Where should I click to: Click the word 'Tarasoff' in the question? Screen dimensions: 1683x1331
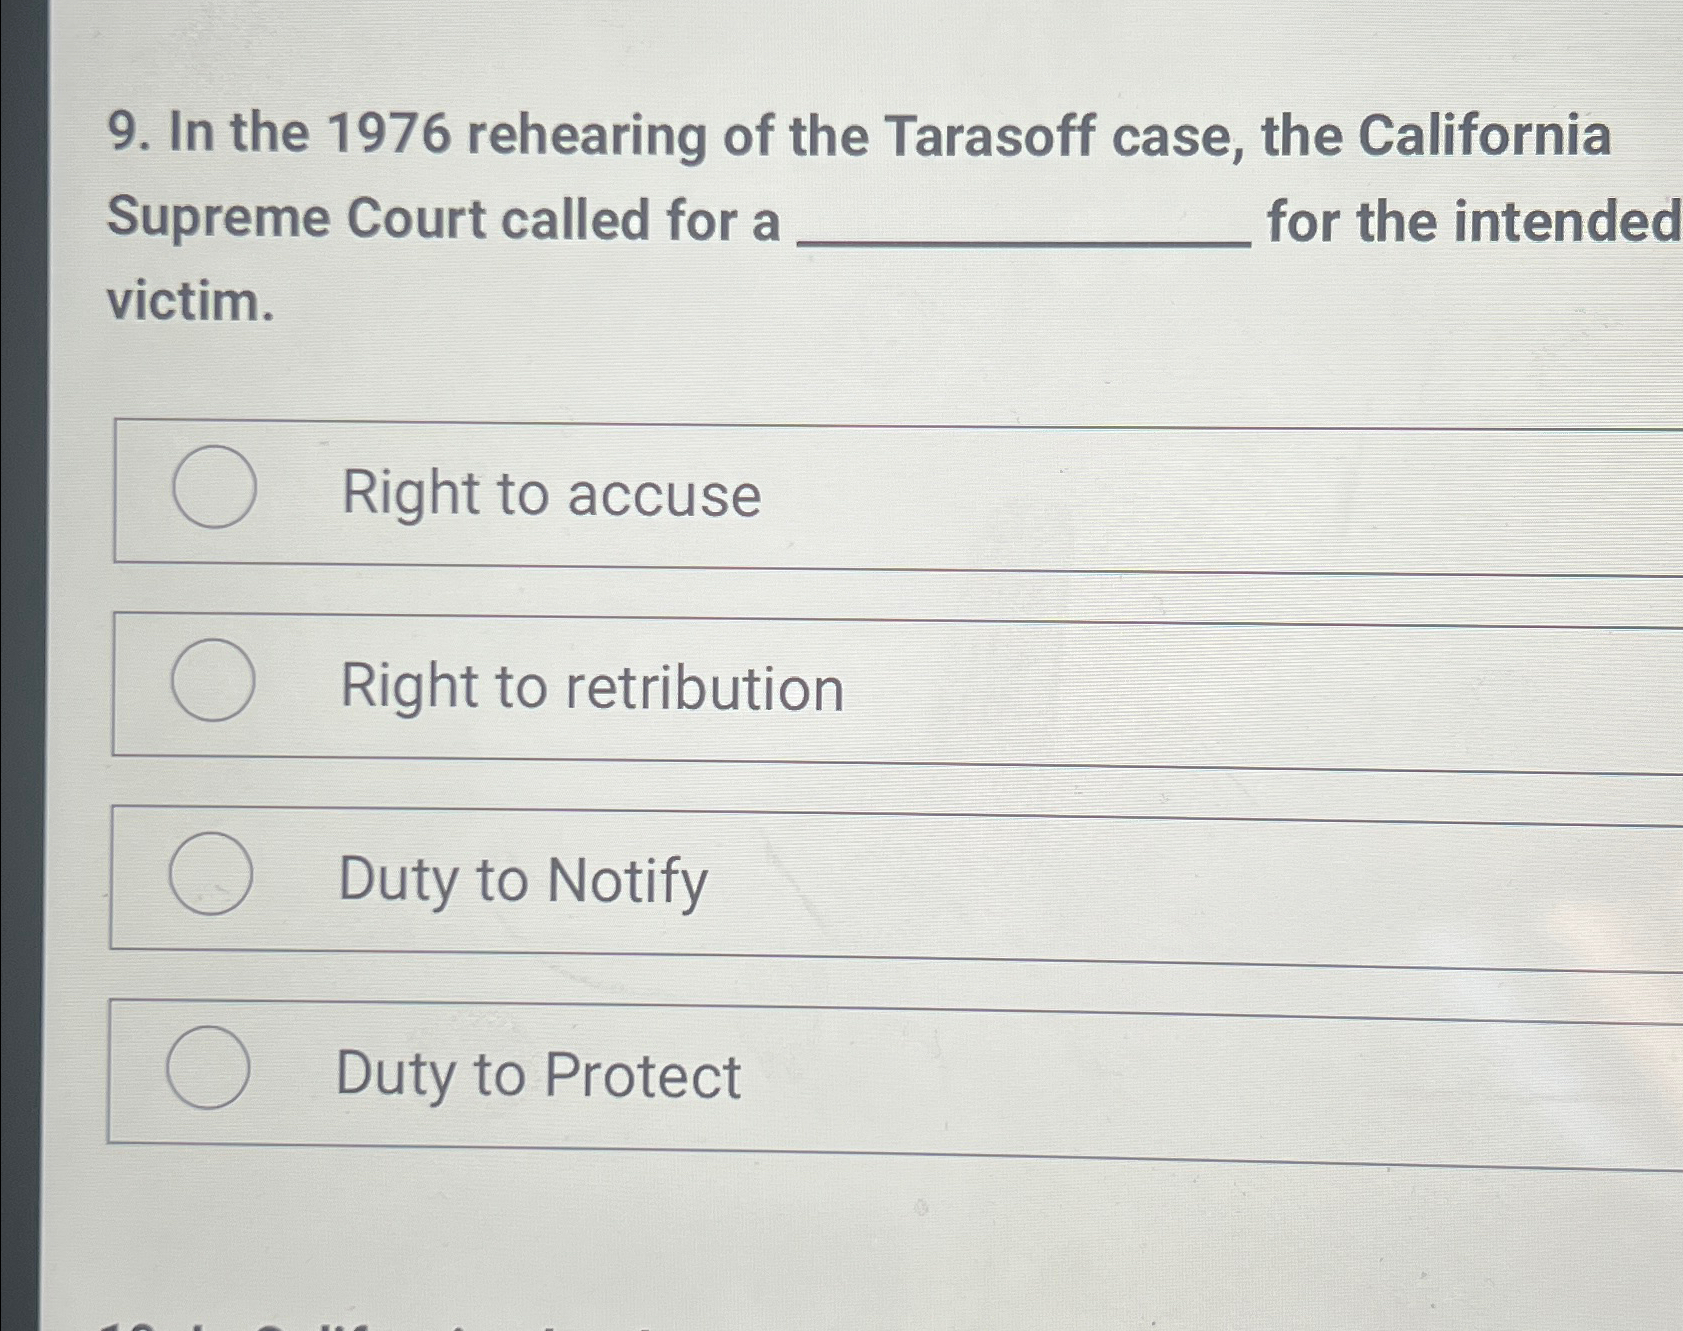[990, 137]
